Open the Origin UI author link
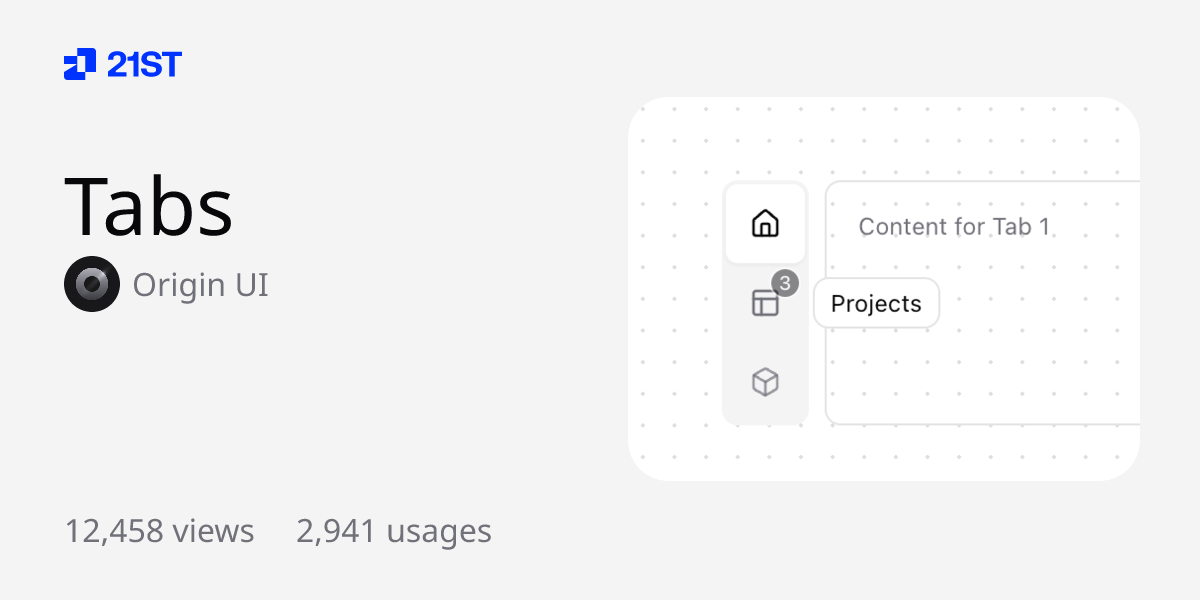This screenshot has width=1200, height=600. tap(201, 285)
